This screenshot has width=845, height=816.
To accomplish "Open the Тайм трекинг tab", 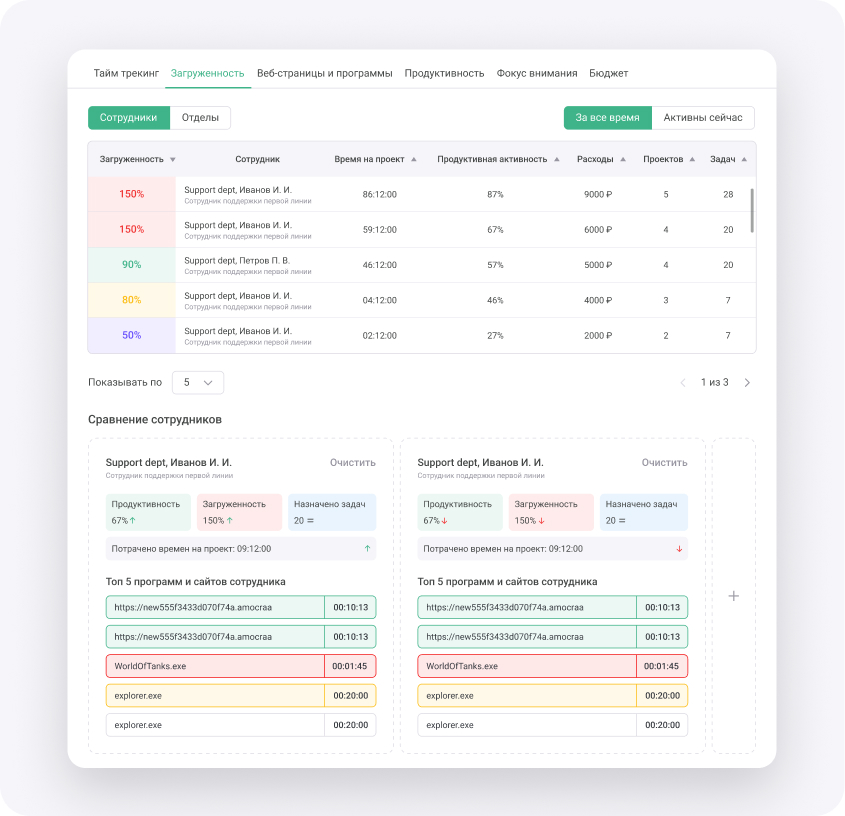I will [x=126, y=73].
